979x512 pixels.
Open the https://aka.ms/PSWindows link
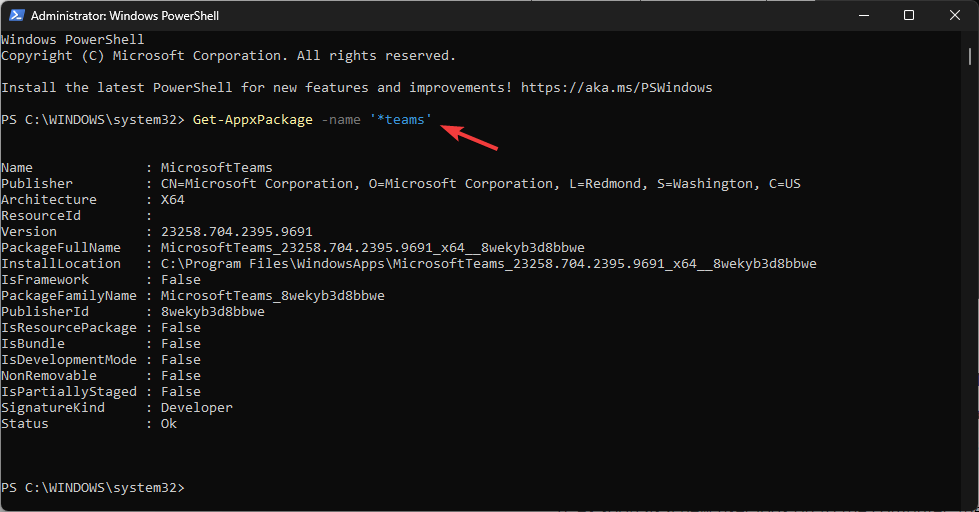(x=616, y=88)
